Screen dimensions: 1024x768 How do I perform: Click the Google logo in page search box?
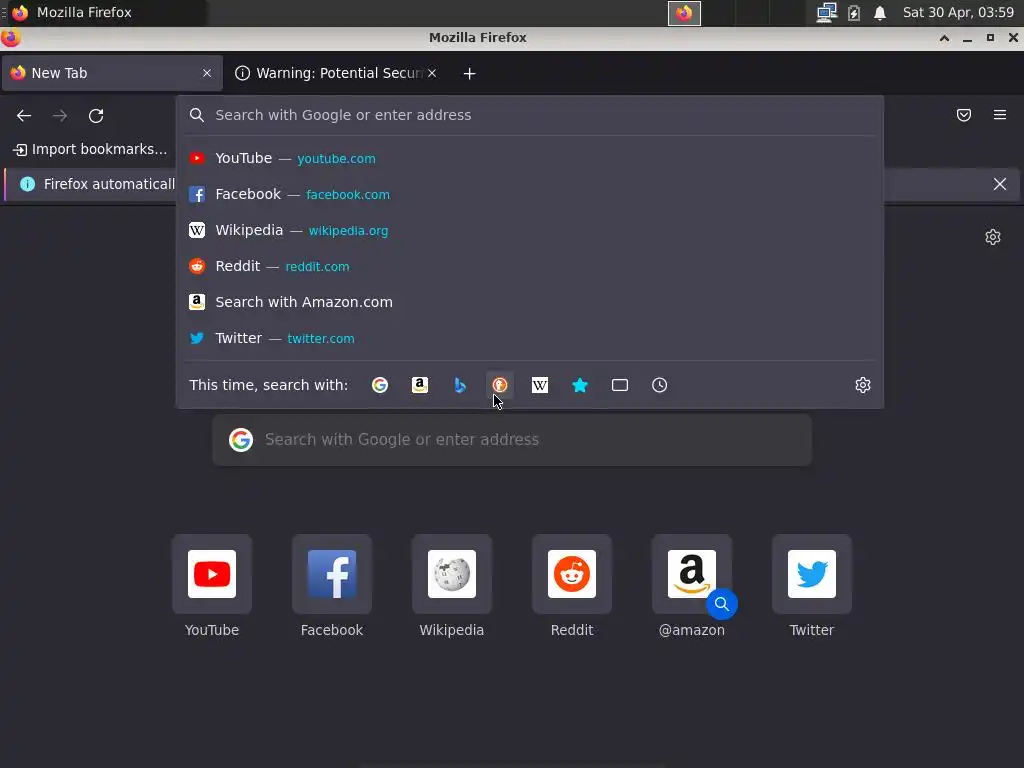(x=241, y=440)
